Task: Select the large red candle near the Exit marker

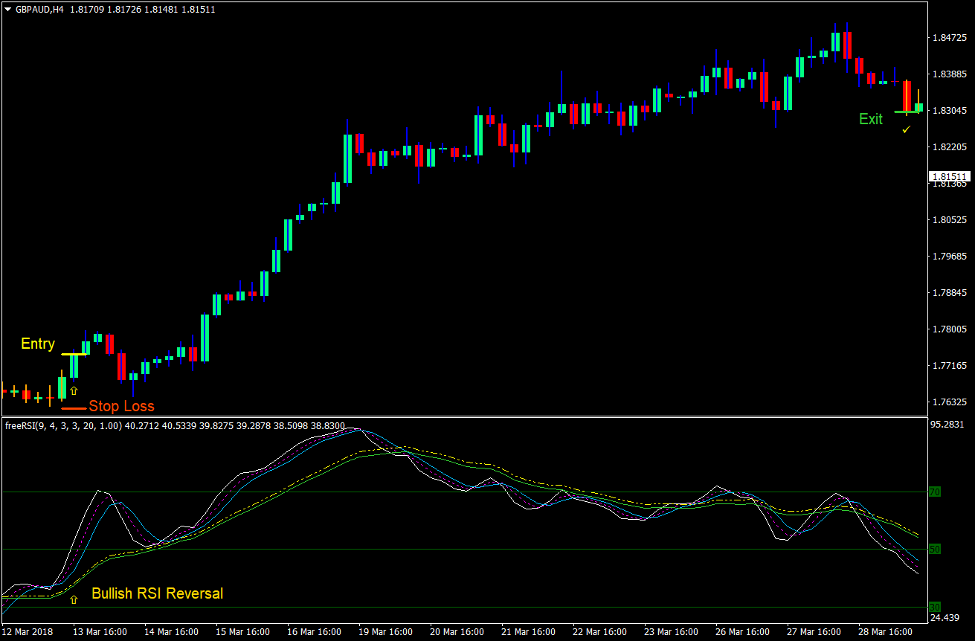Action: (x=907, y=96)
